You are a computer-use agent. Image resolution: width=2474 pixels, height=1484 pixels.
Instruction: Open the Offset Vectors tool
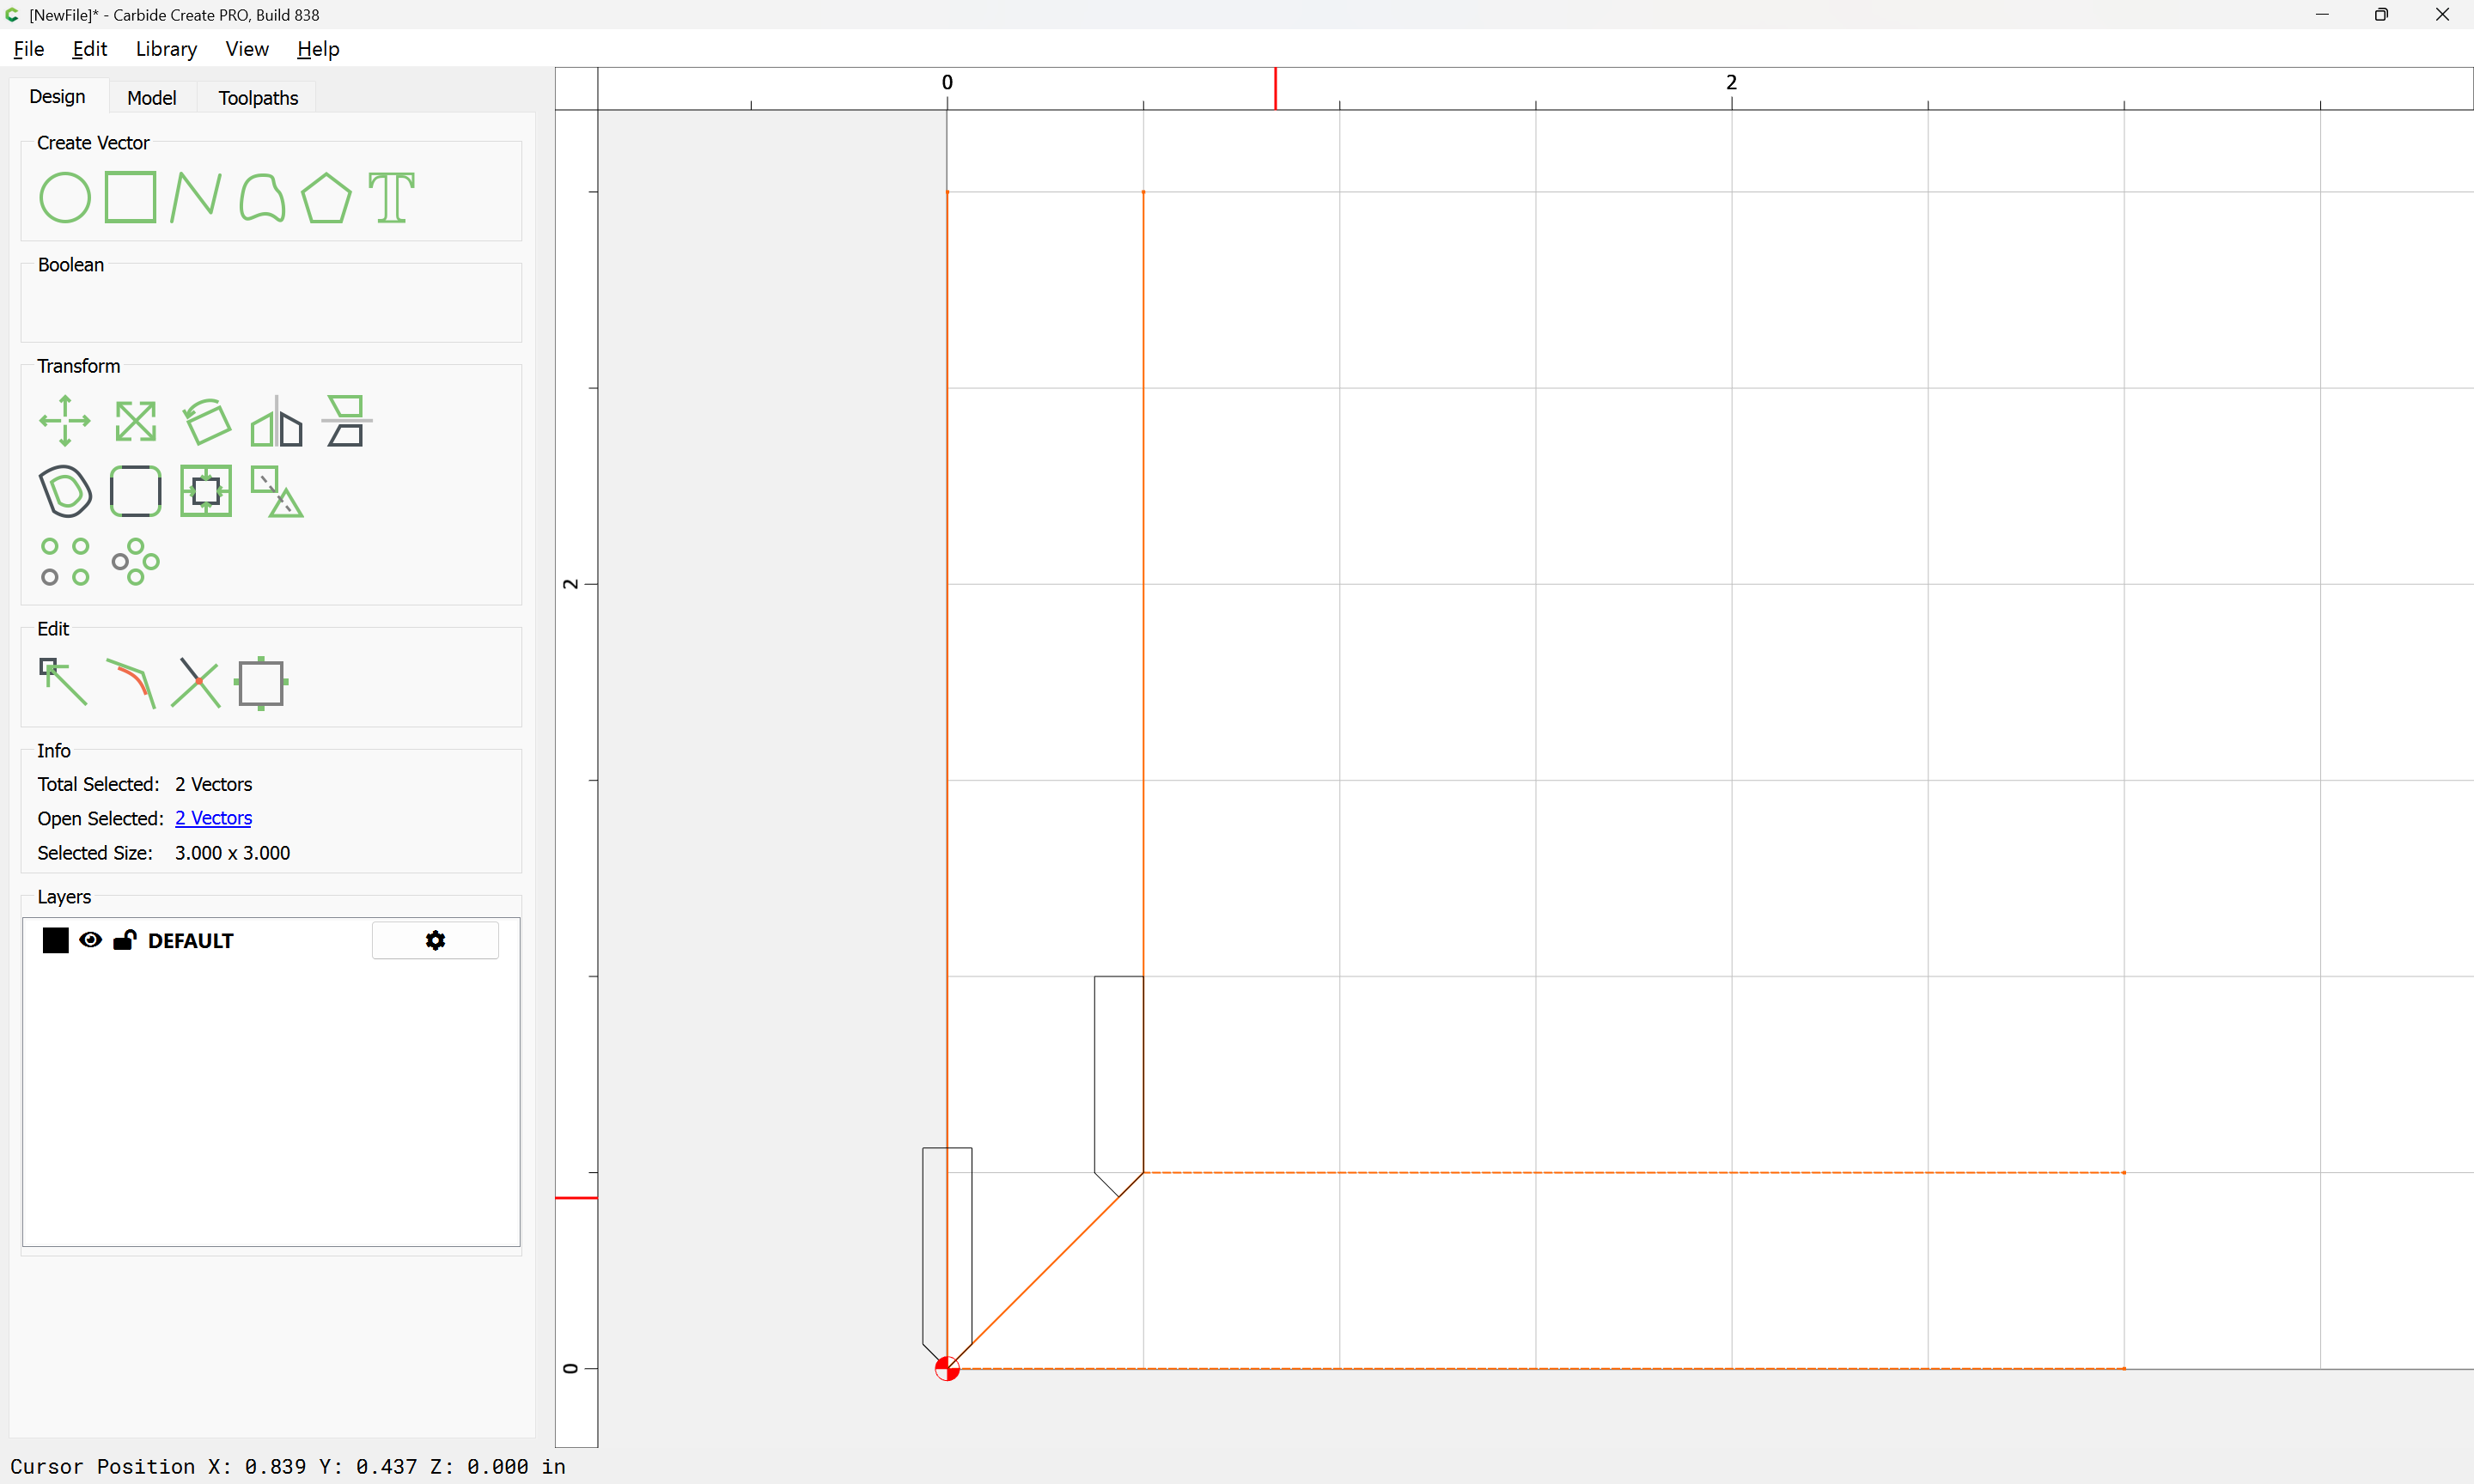(x=65, y=491)
